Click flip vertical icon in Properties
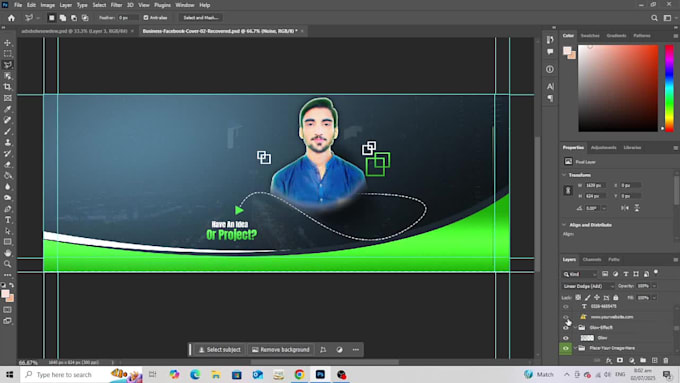 click(637, 208)
